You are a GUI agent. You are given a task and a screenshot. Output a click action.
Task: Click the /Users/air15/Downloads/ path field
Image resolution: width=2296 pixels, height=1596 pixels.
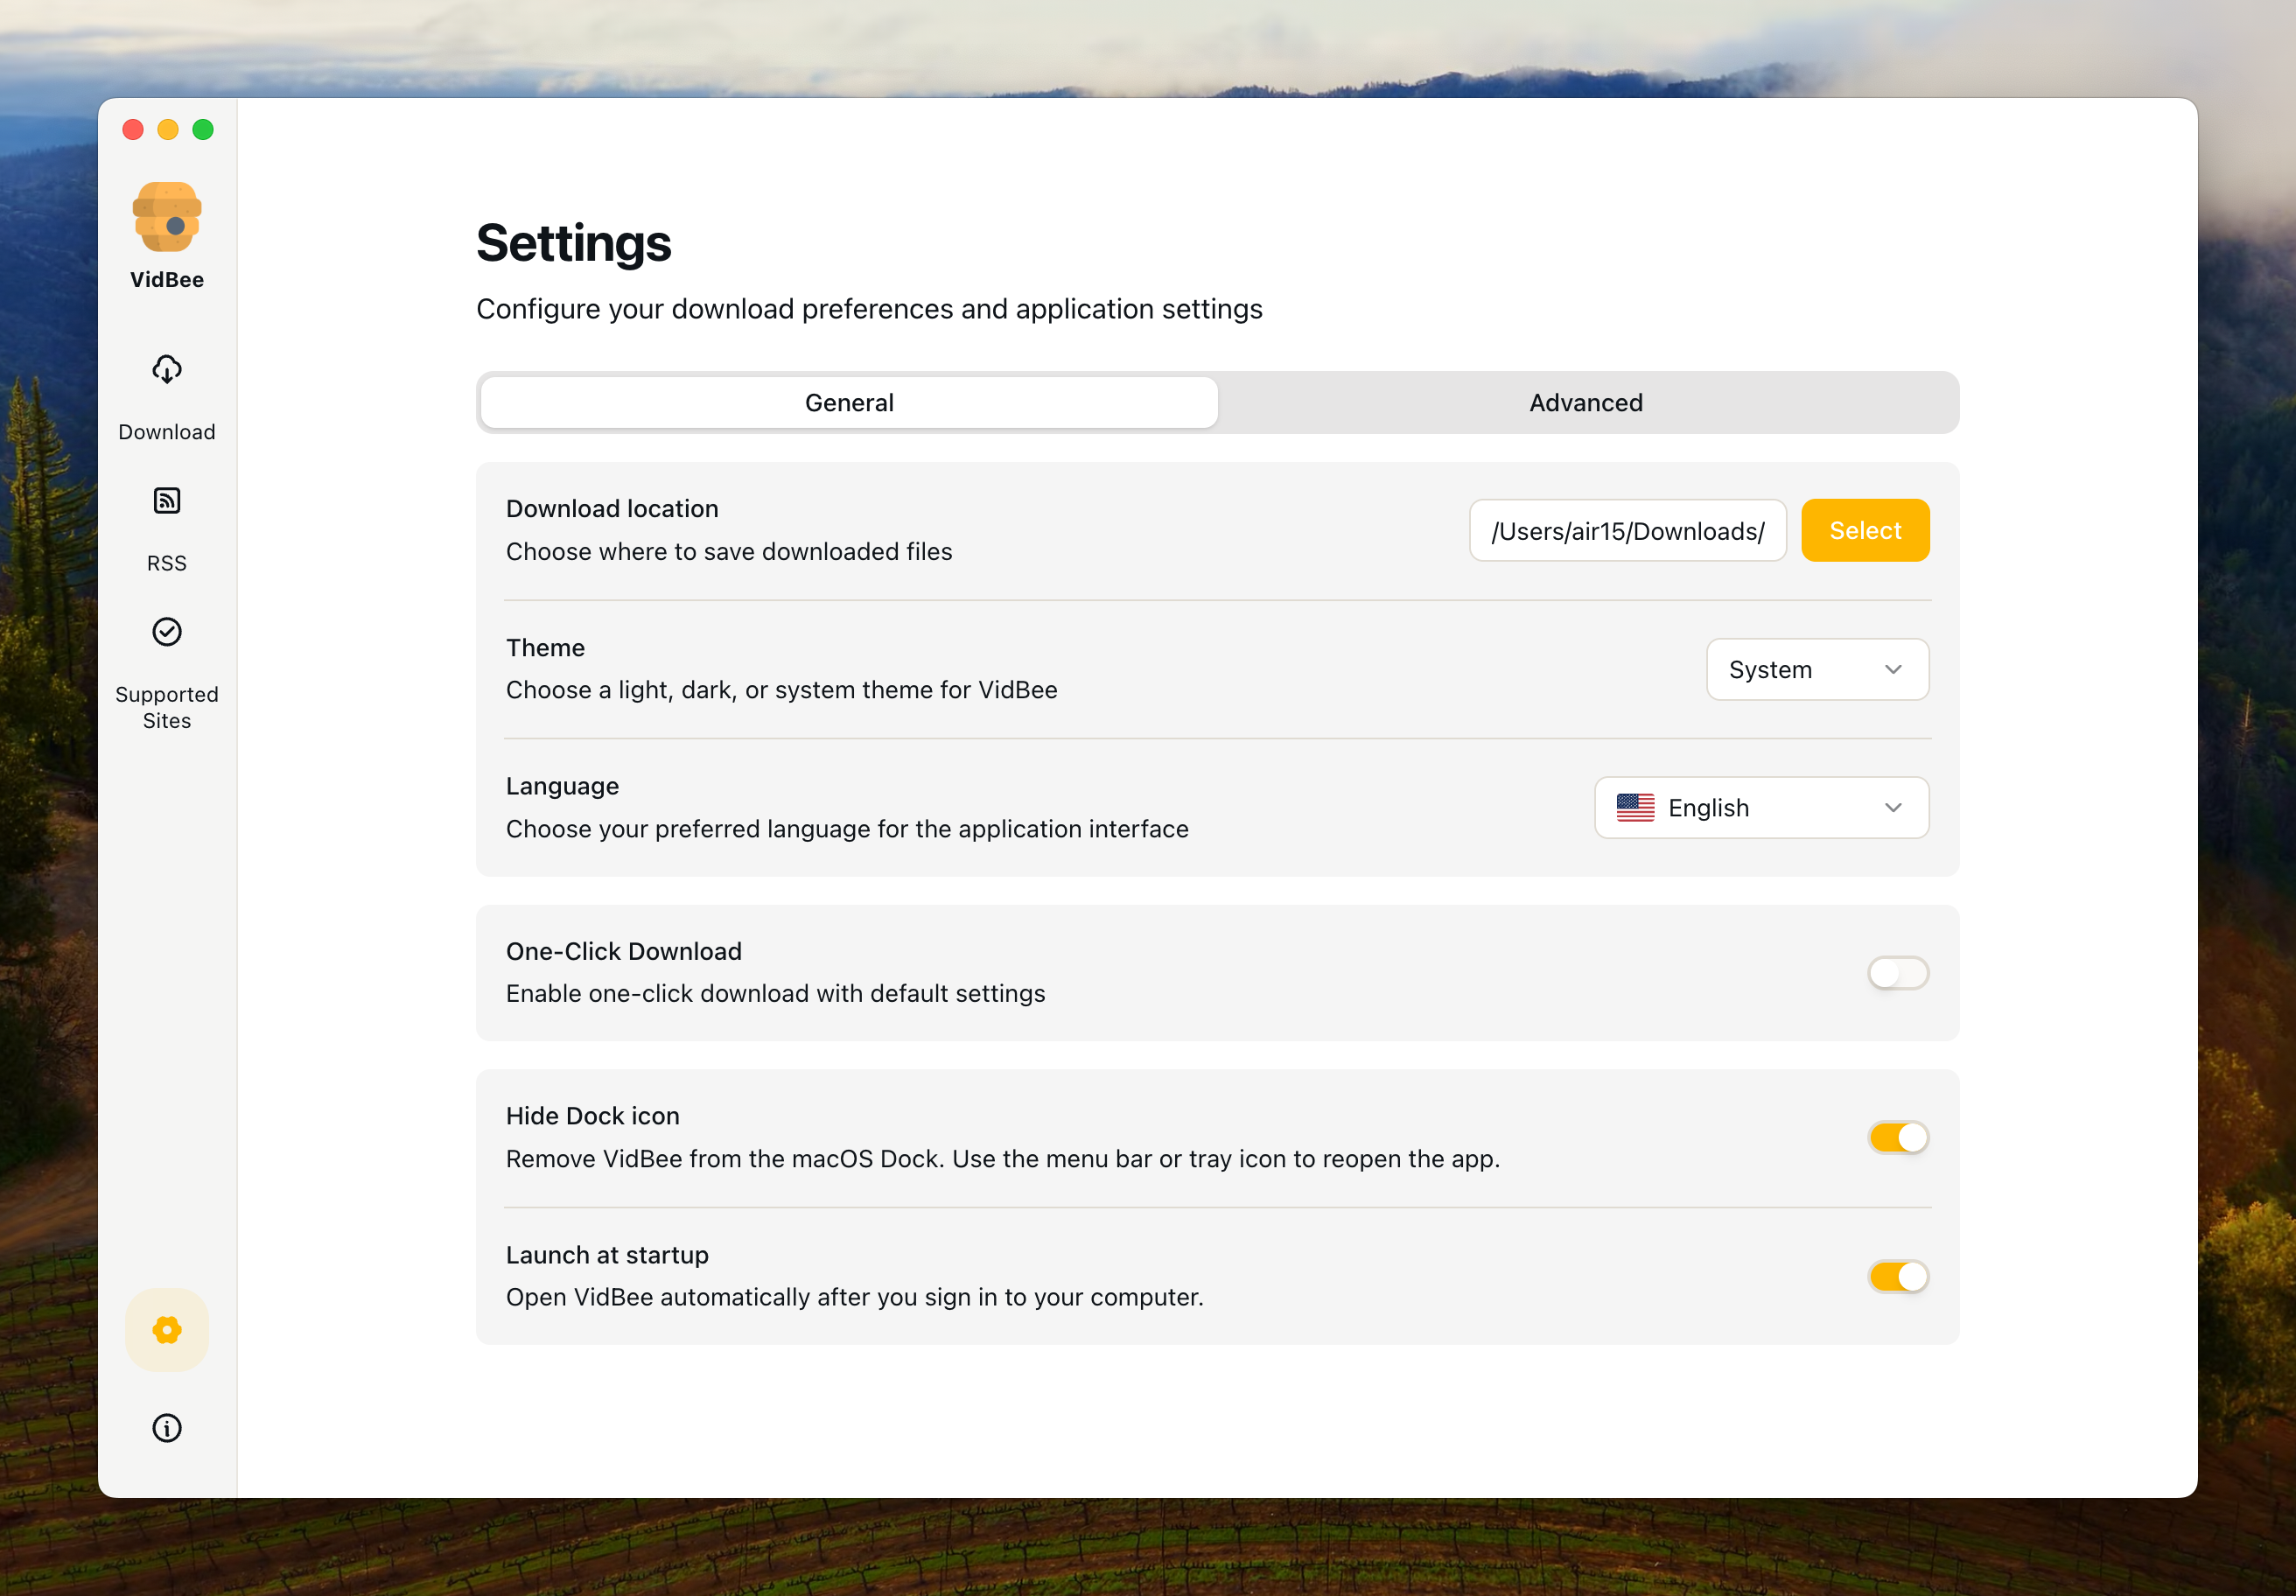(1628, 530)
